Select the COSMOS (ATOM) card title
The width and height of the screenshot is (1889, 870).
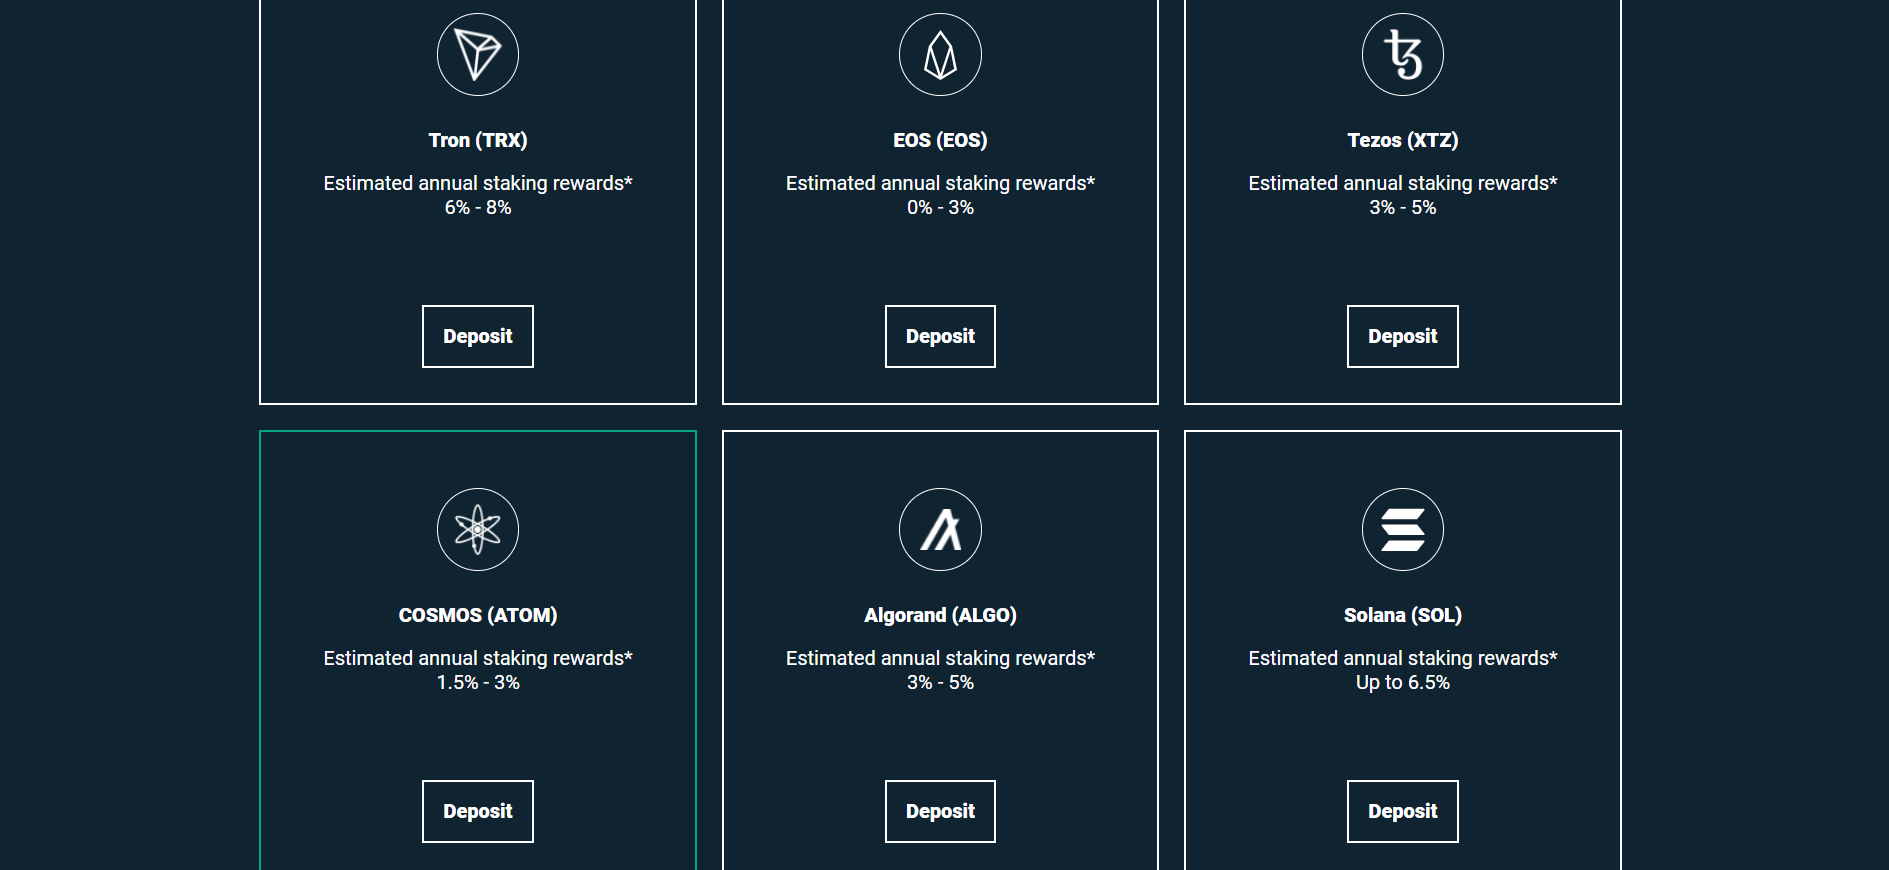(478, 615)
